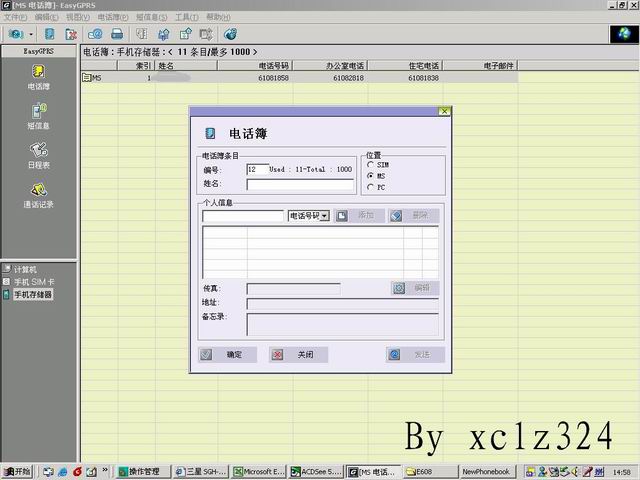Open the 帮助(H) menu
The width and height of the screenshot is (640, 480).
point(218,17)
